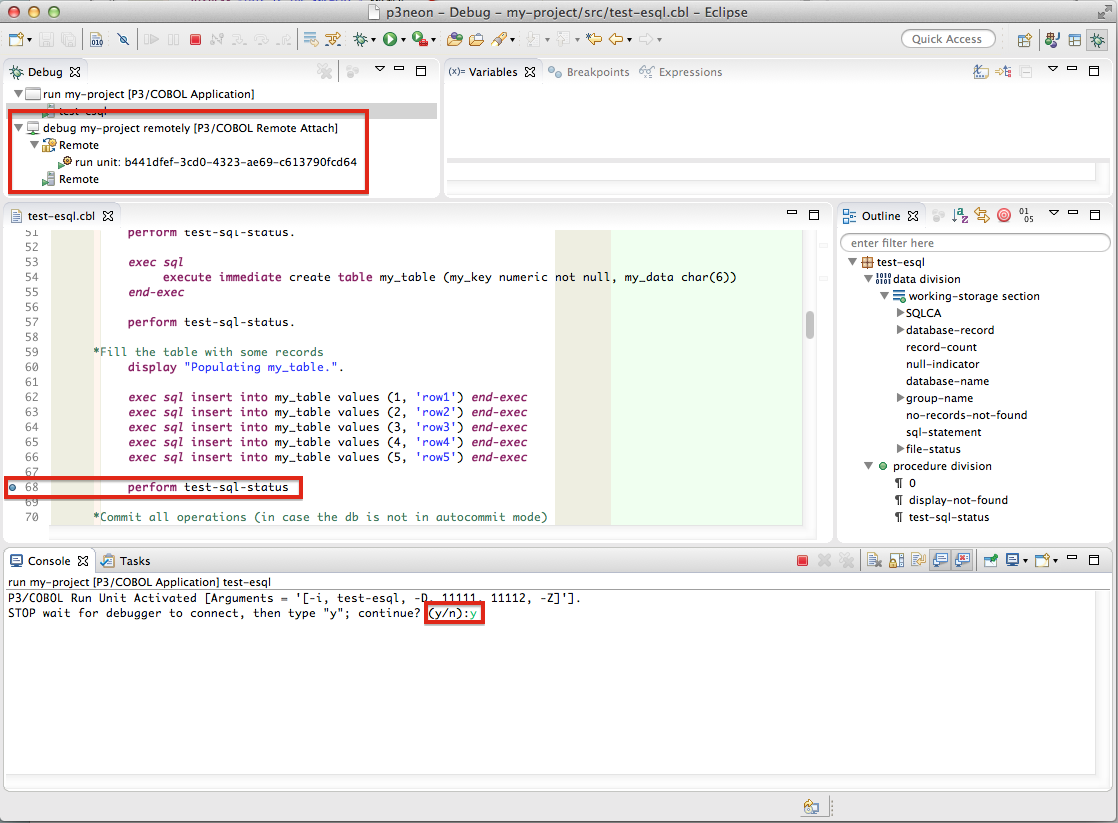The width and height of the screenshot is (1118, 823).
Task: Collapse debug my-project remotely tree node
Action: tap(19, 128)
